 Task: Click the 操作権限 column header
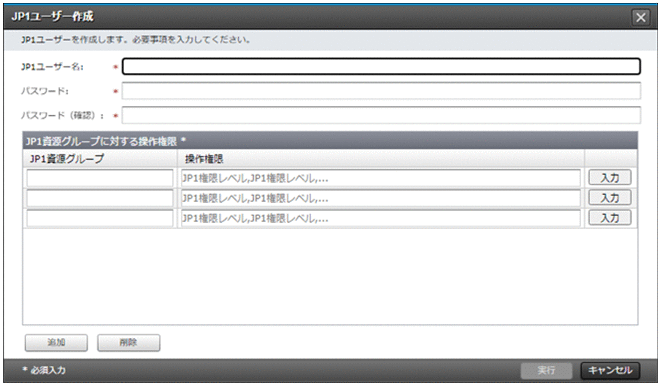381,159
